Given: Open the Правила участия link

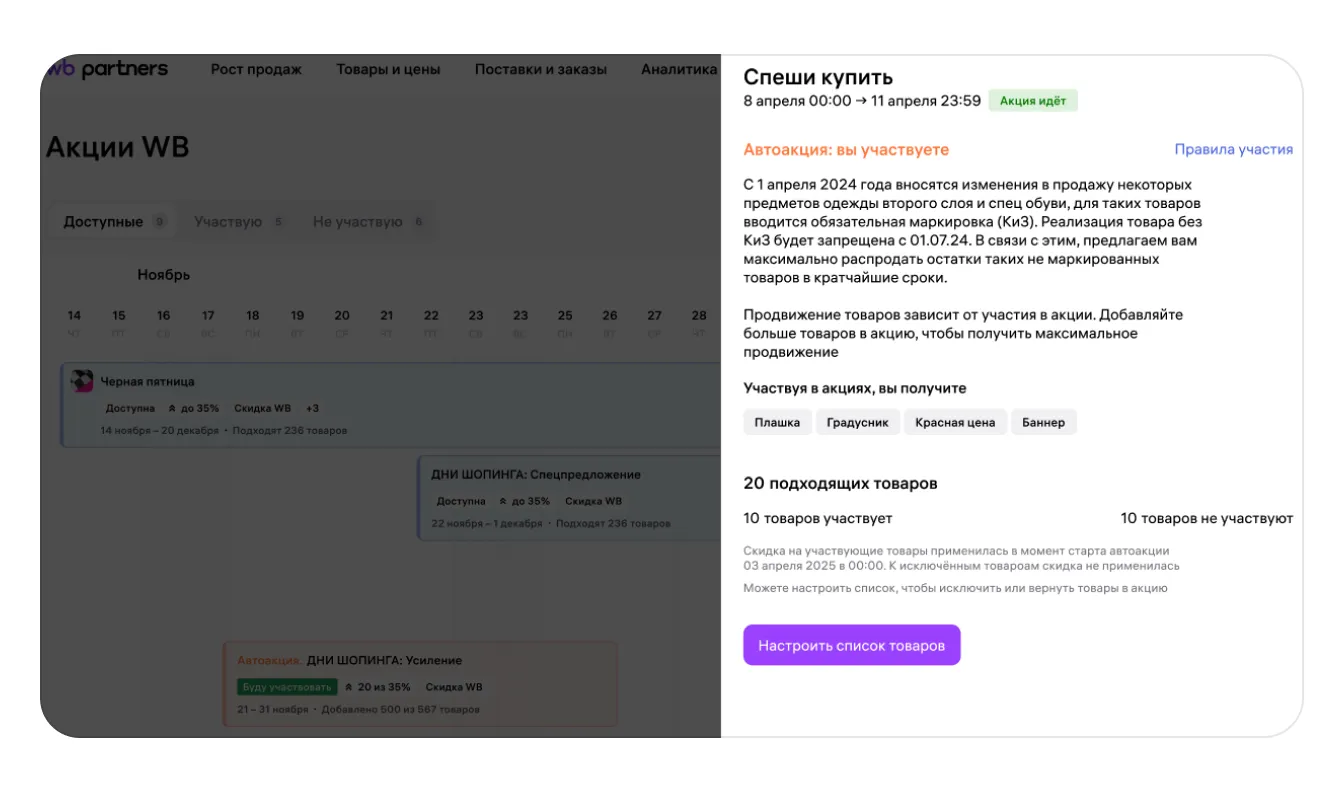Looking at the screenshot, I should coord(1233,149).
